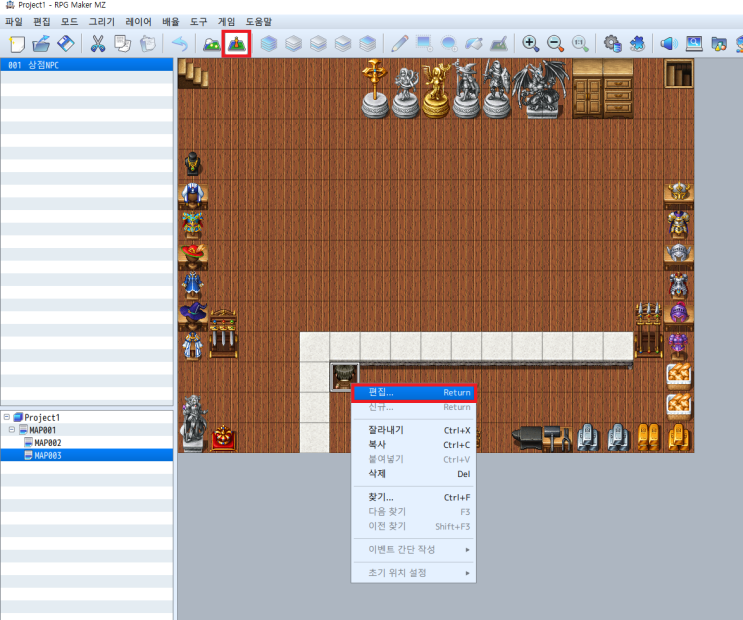Choose 잘라내기 in the context menu

pyautogui.click(x=414, y=430)
